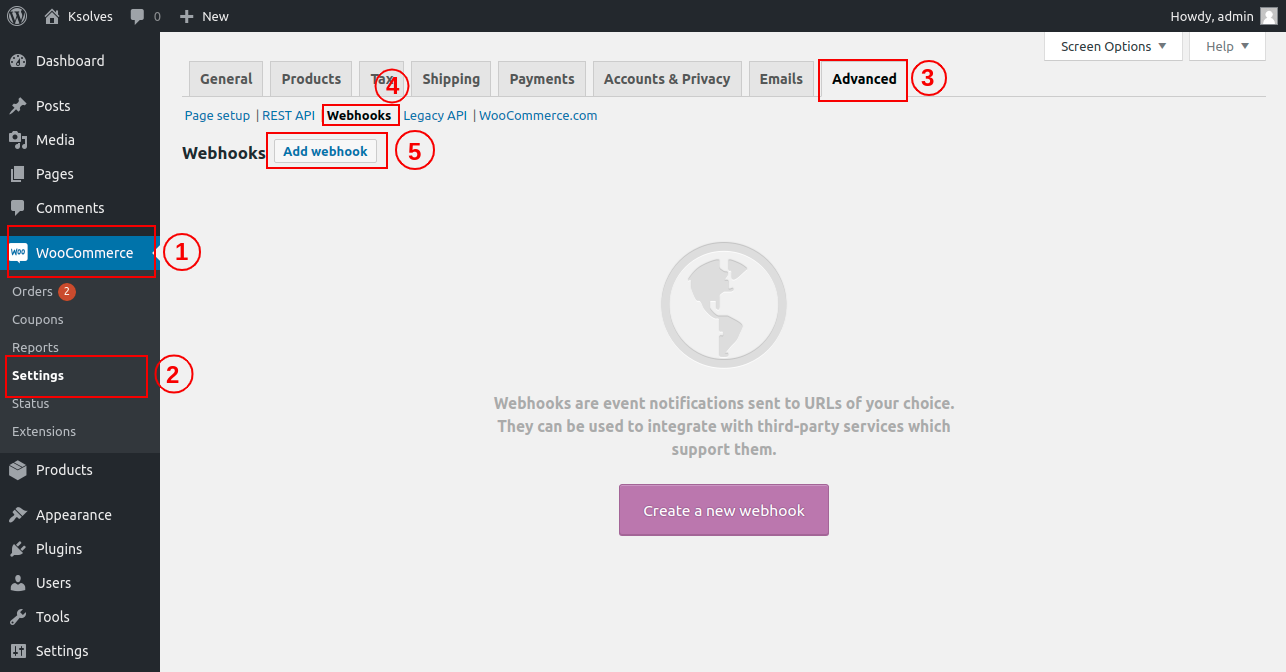Image resolution: width=1286 pixels, height=672 pixels.
Task: Click the Dashboard icon in sidebar
Action: pyautogui.click(x=18, y=61)
